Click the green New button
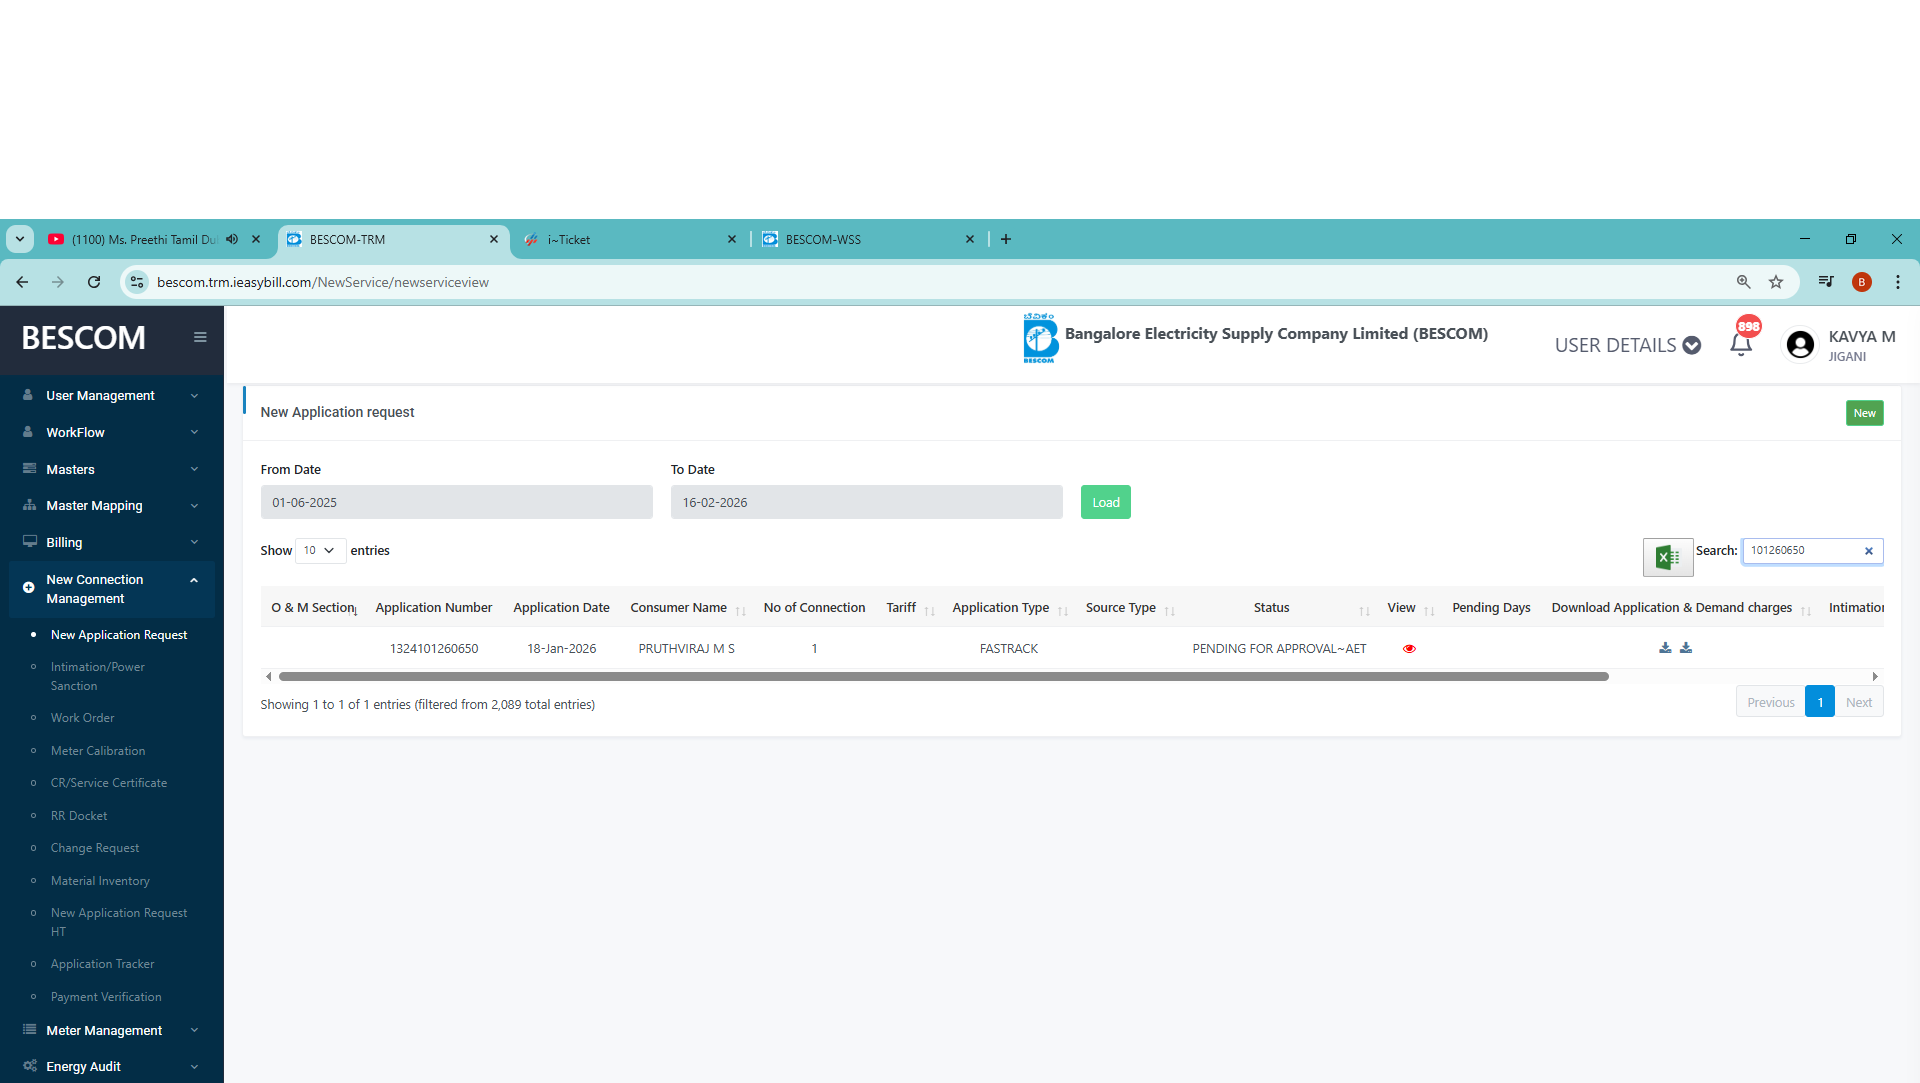Image resolution: width=1920 pixels, height=1083 pixels. point(1864,413)
